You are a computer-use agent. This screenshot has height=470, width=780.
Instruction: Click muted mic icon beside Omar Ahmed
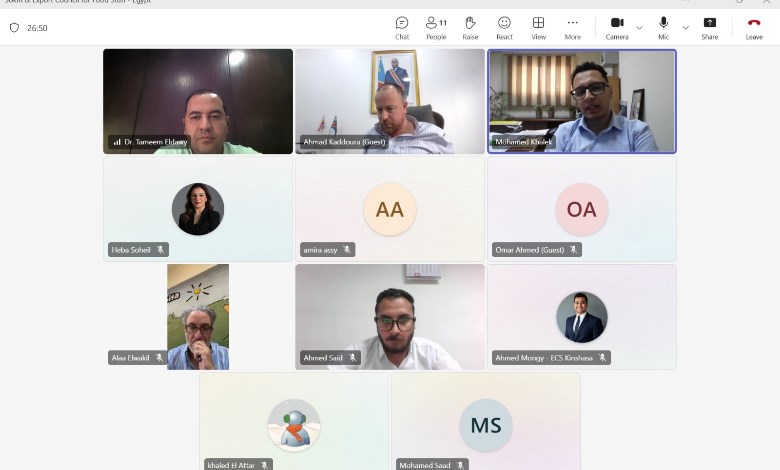(x=574, y=250)
